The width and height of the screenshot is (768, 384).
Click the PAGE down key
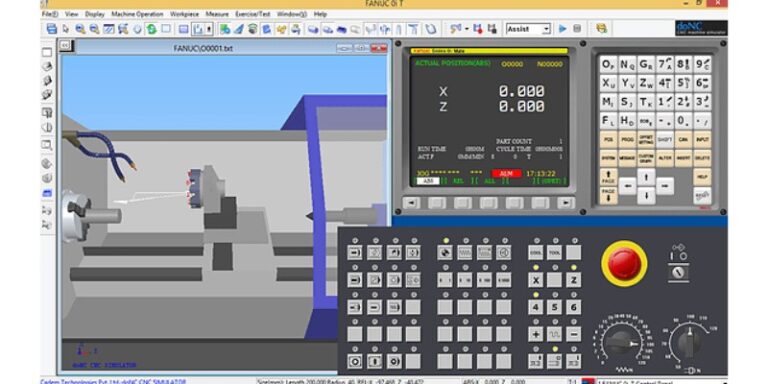point(608,195)
